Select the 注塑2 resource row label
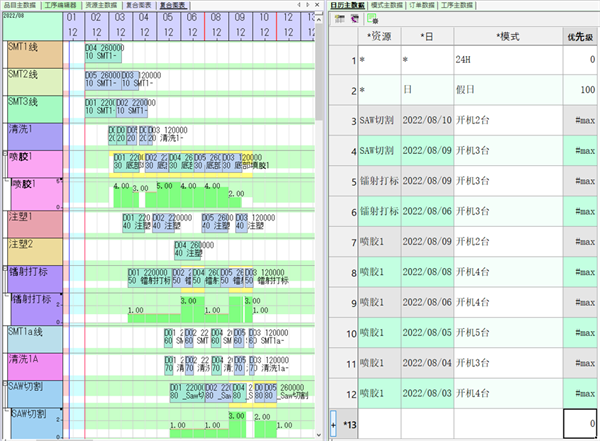Screen dimensions: 600x441 [x=35, y=252]
